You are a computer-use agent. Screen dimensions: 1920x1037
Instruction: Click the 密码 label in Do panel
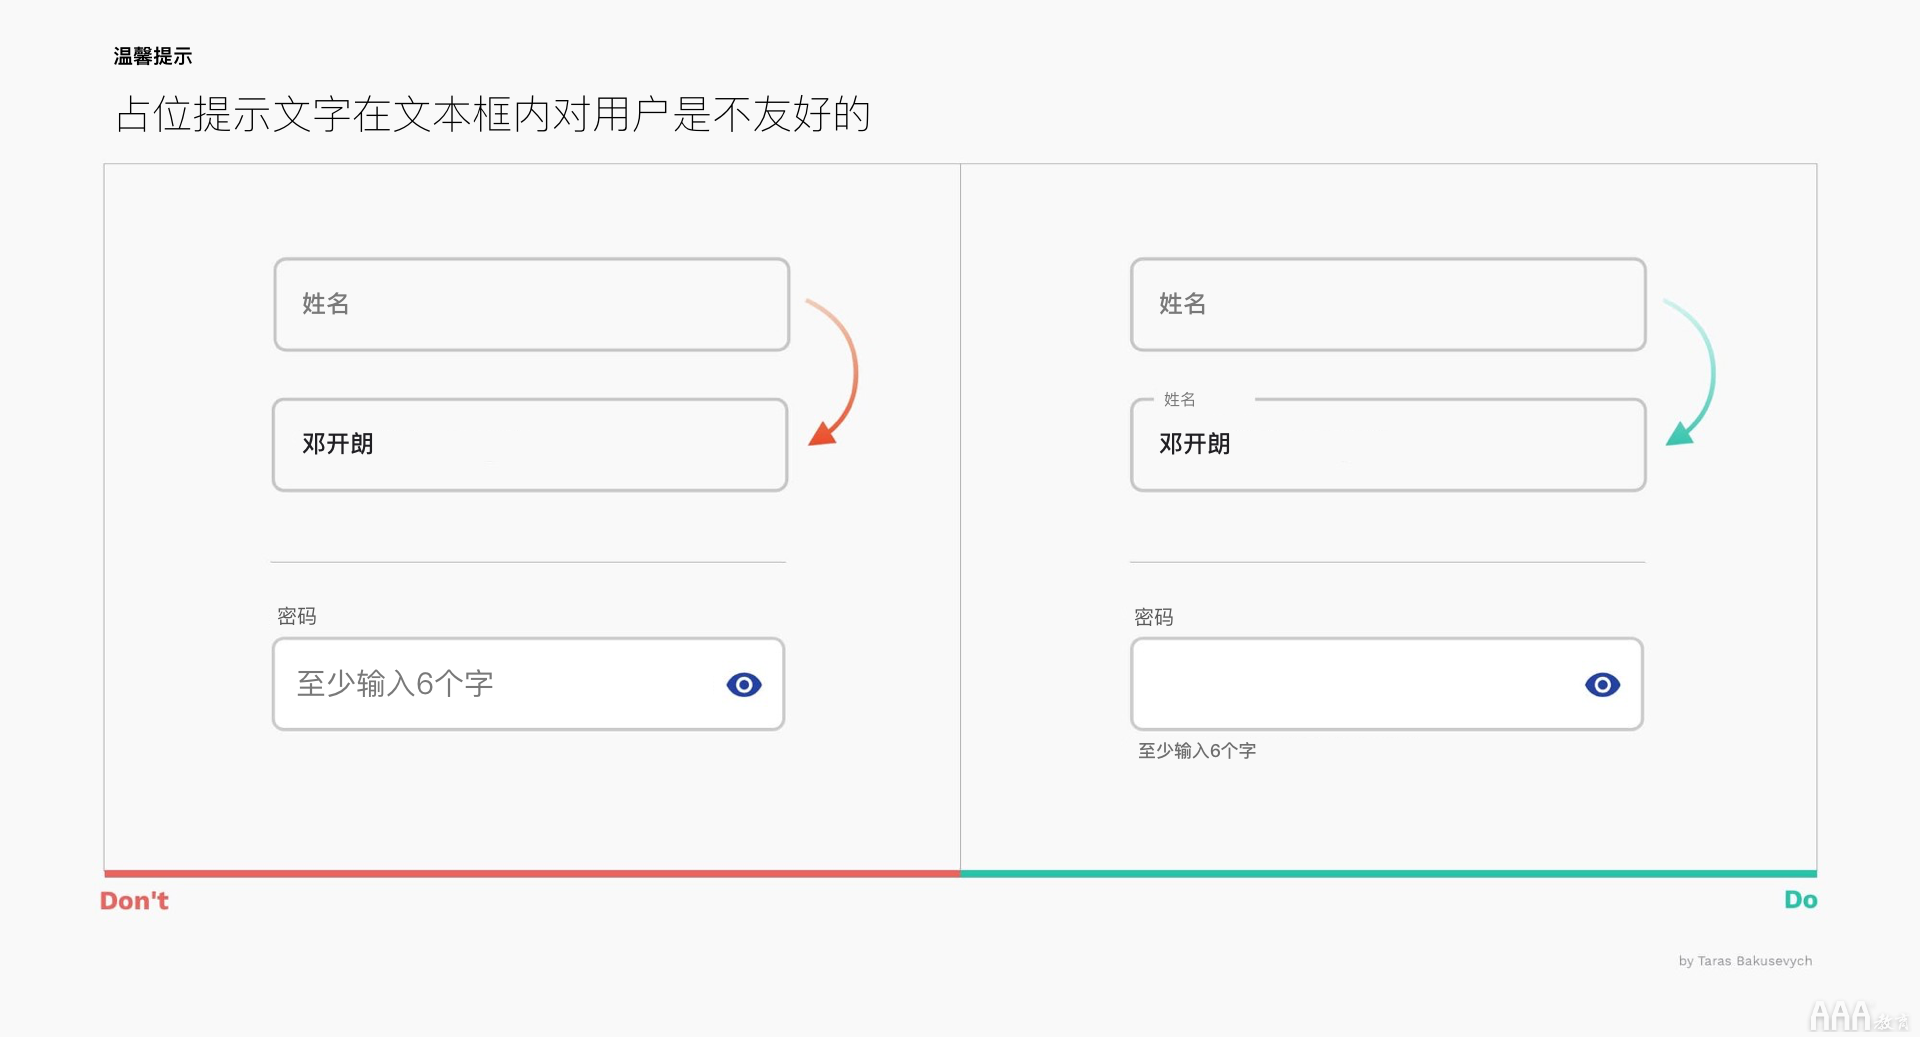tap(1154, 617)
